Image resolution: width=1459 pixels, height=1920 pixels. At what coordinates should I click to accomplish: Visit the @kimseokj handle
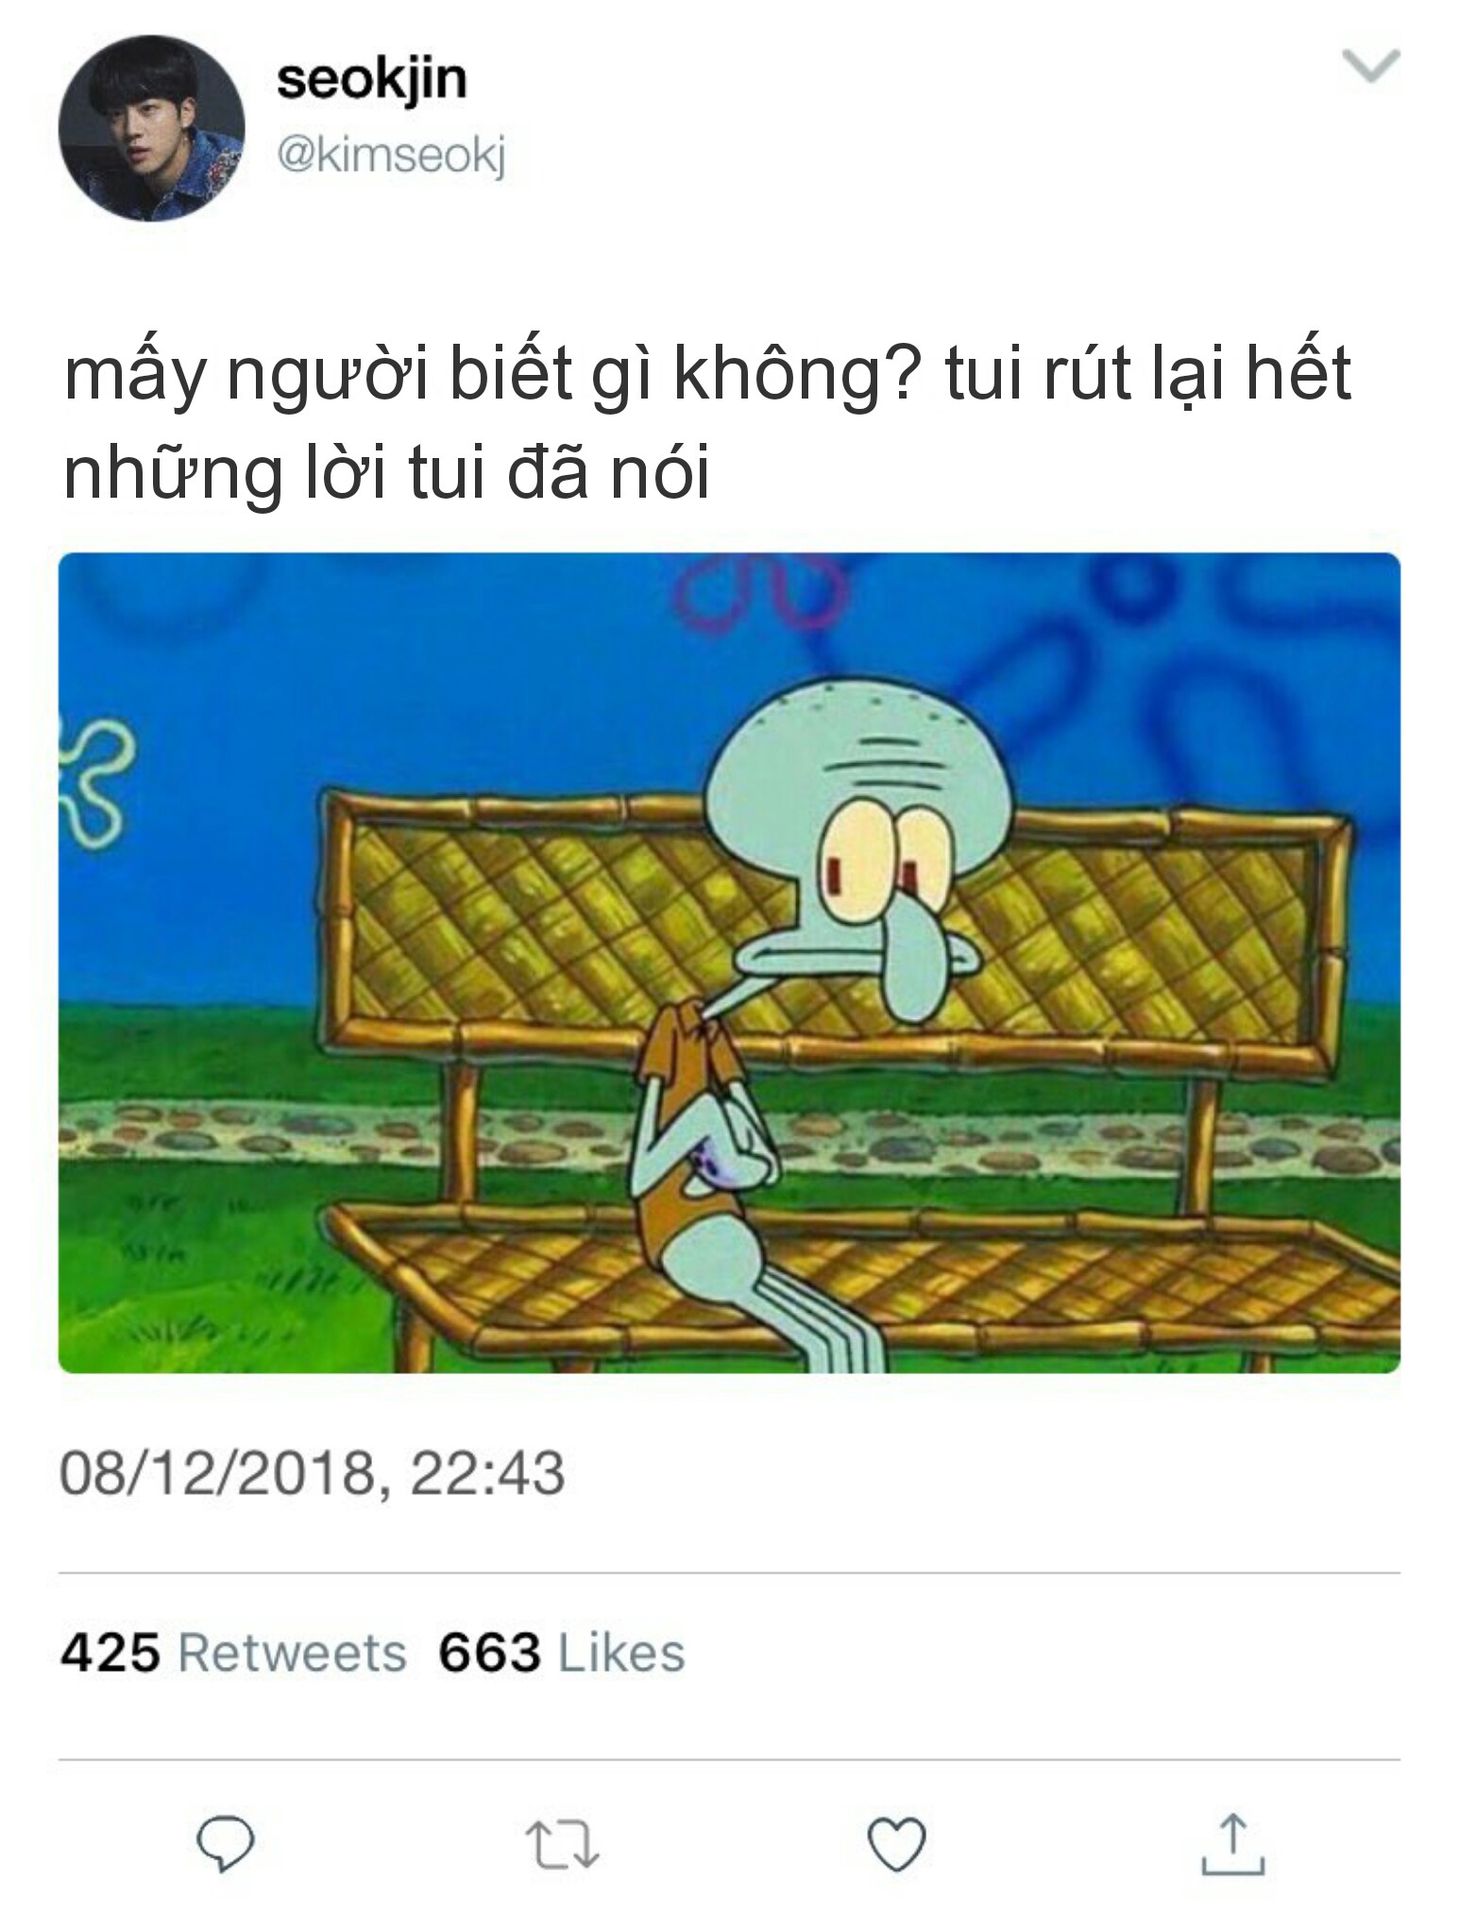coord(391,156)
